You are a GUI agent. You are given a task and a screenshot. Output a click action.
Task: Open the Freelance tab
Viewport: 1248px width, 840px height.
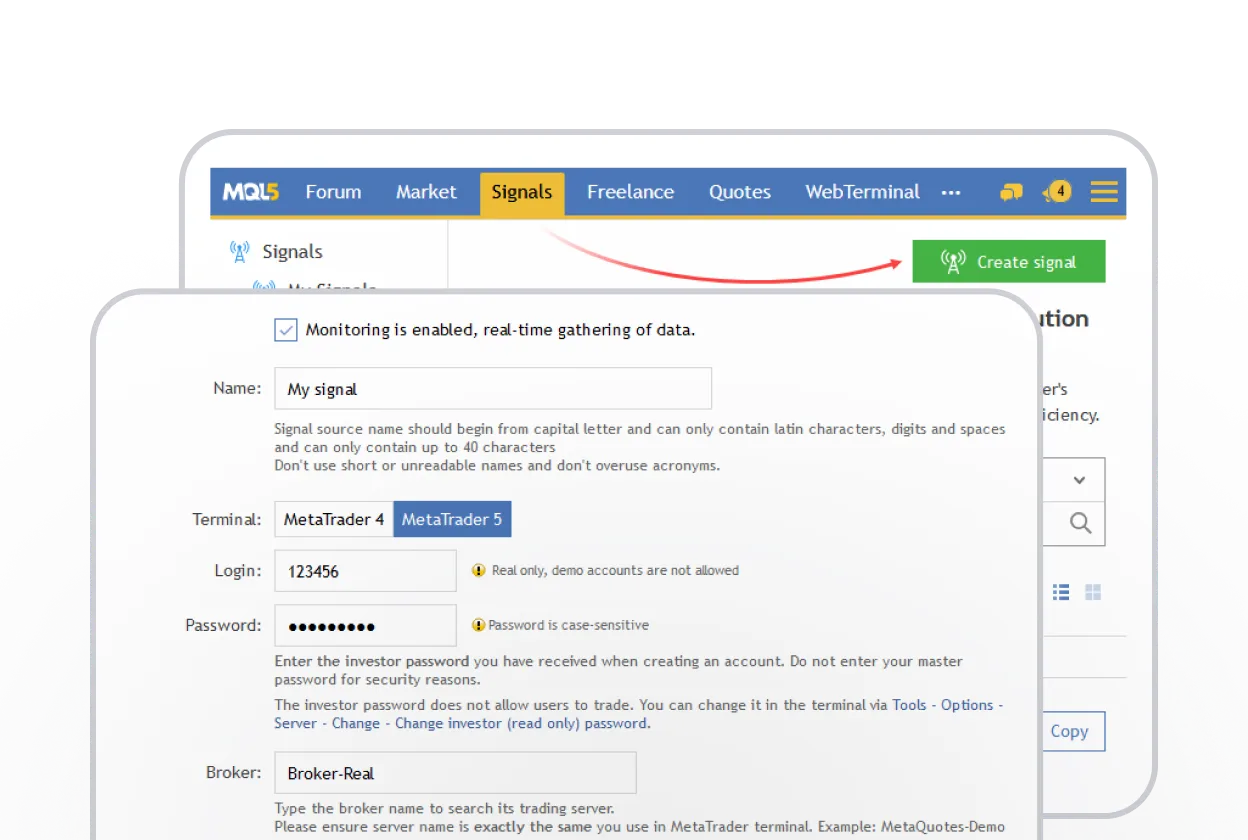630,192
